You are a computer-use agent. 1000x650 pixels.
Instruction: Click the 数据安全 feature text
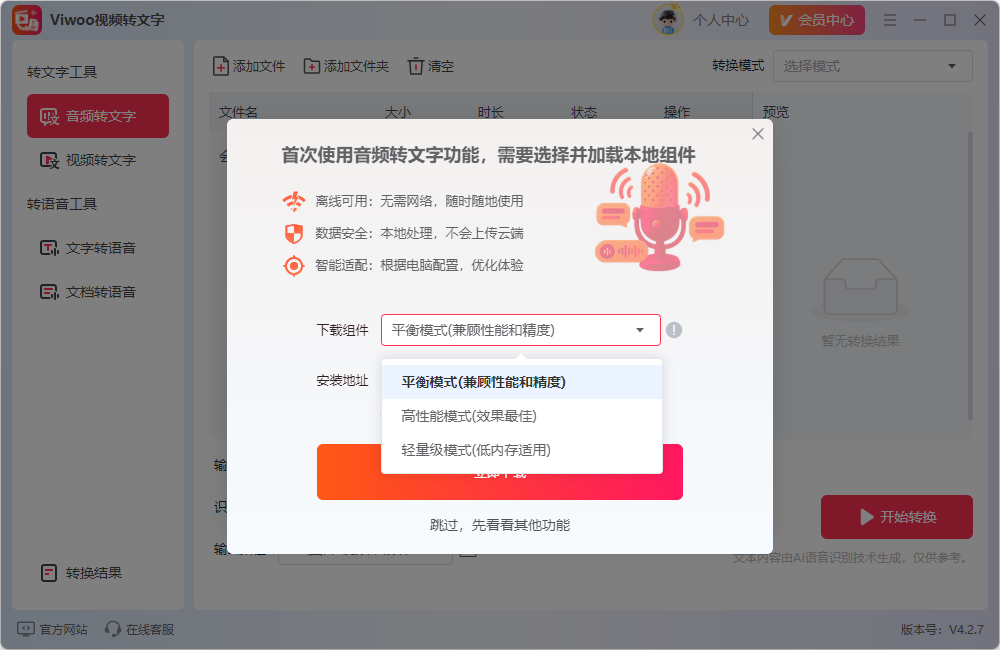[x=419, y=233]
